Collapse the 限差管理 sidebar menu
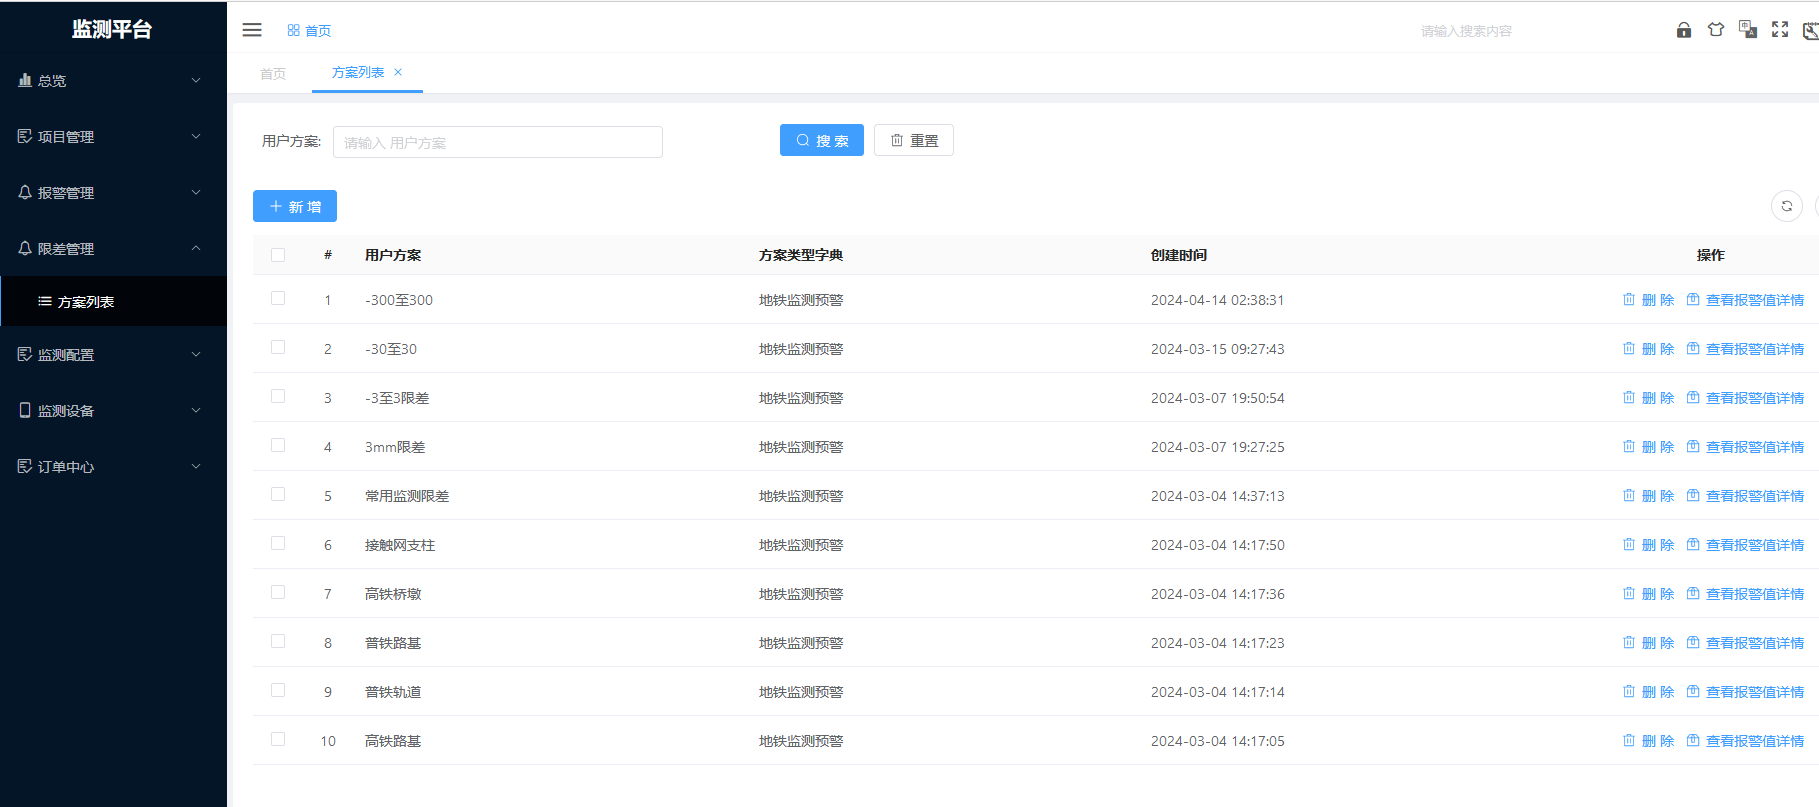The height and width of the screenshot is (807, 1819). (x=110, y=249)
